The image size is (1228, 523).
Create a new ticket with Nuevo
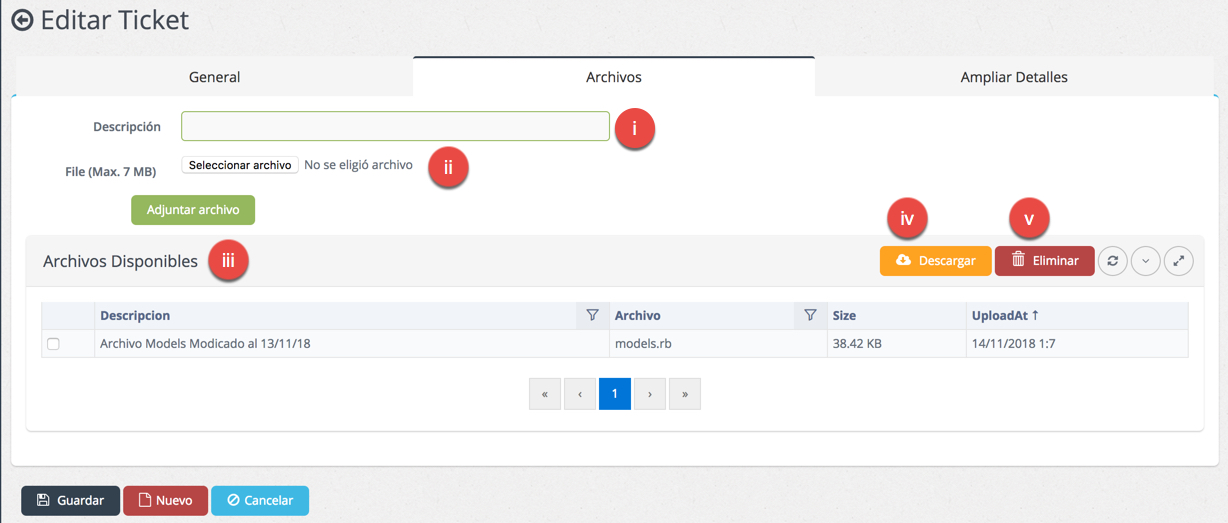(x=165, y=500)
